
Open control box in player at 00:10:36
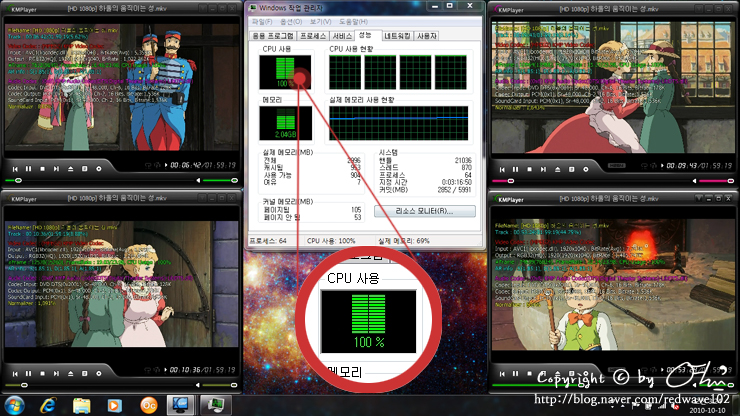pyautogui.click(x=99, y=373)
